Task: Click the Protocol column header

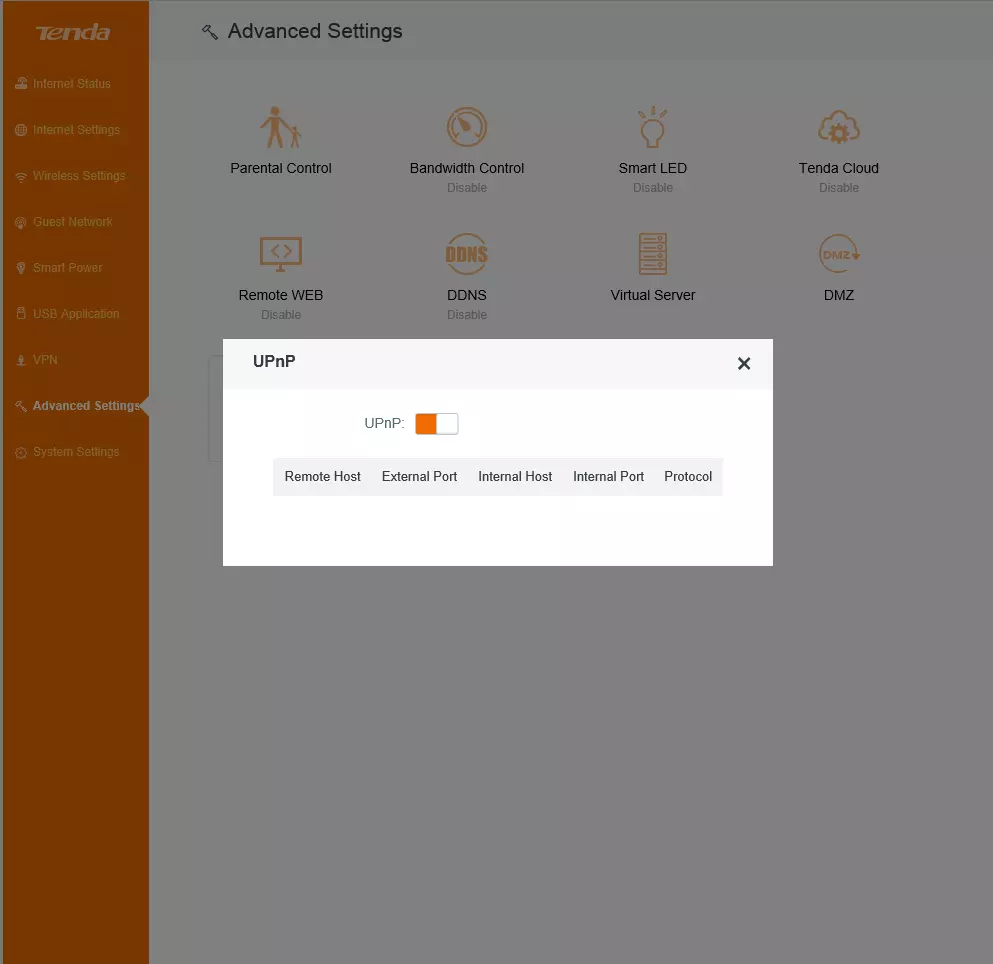Action: coord(688,476)
